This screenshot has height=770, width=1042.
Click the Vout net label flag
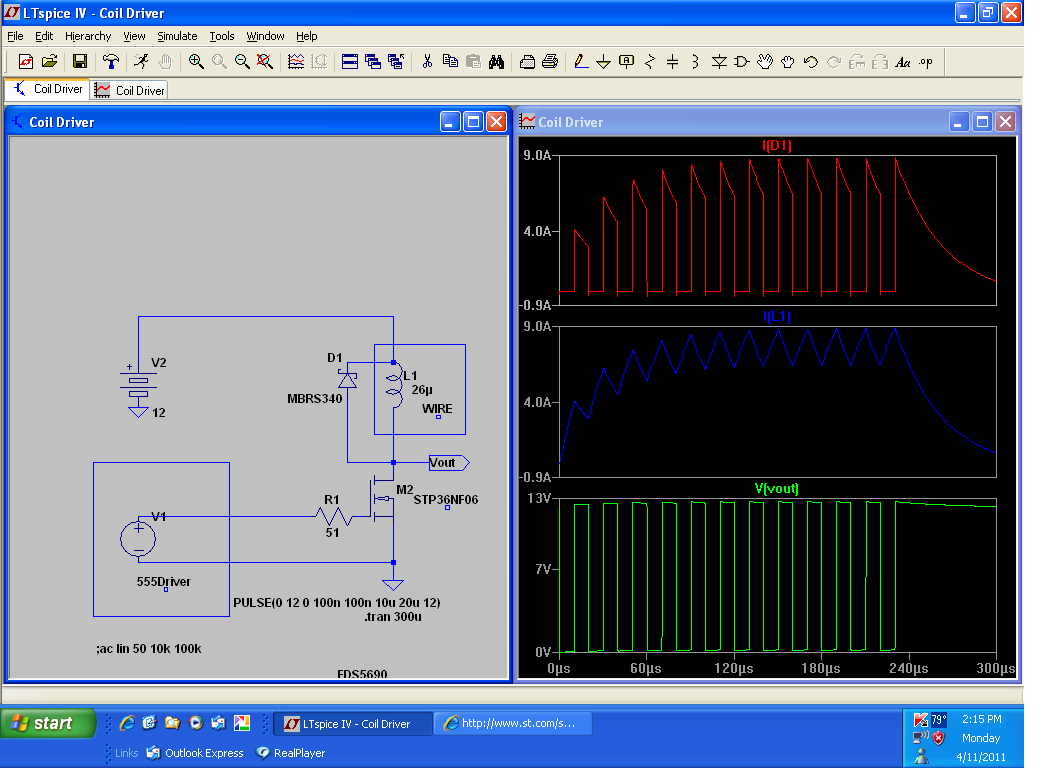[449, 462]
